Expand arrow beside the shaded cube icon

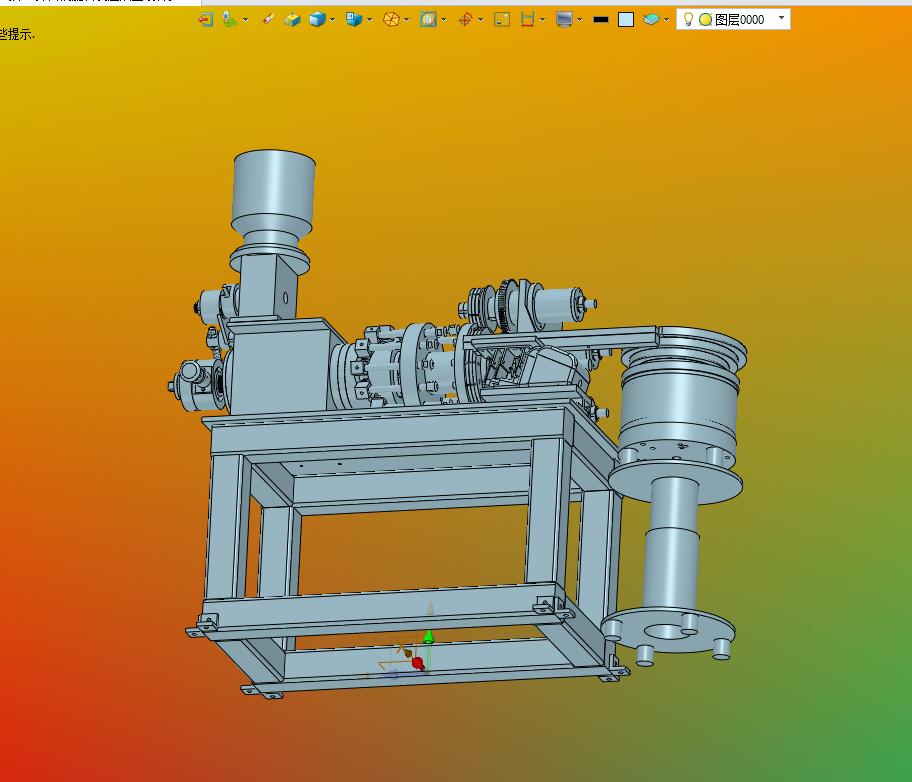point(333,19)
